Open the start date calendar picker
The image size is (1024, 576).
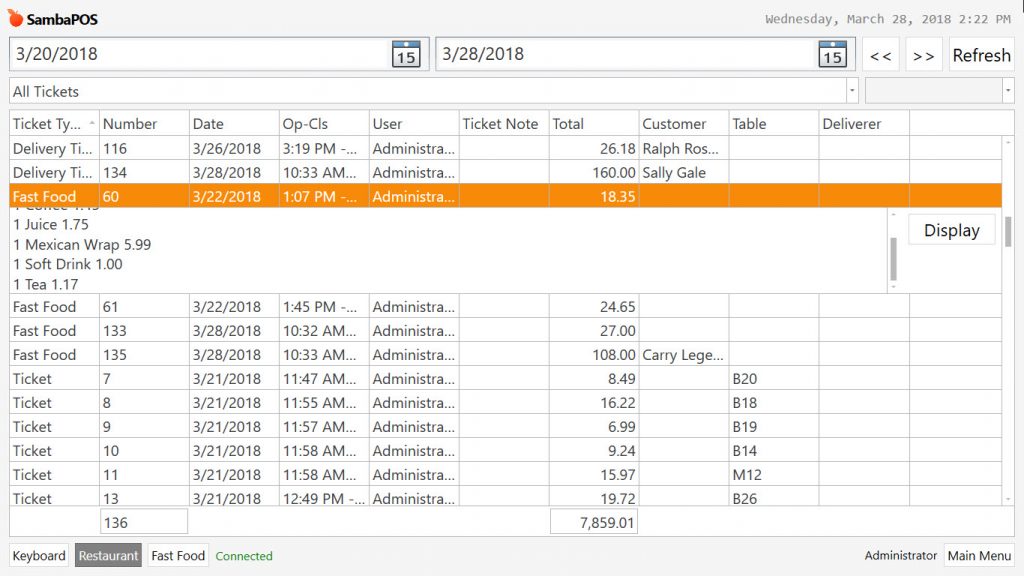click(x=406, y=54)
